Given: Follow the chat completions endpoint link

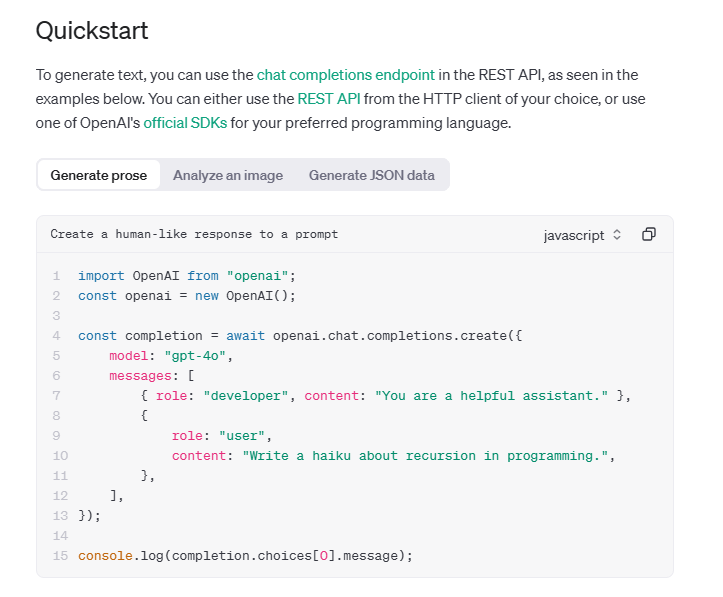Looking at the screenshot, I should pos(345,75).
